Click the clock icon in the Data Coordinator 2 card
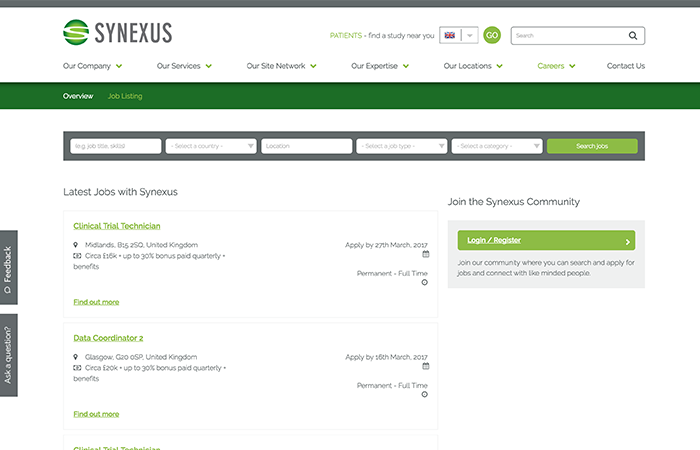700x450 pixels. pos(425,394)
